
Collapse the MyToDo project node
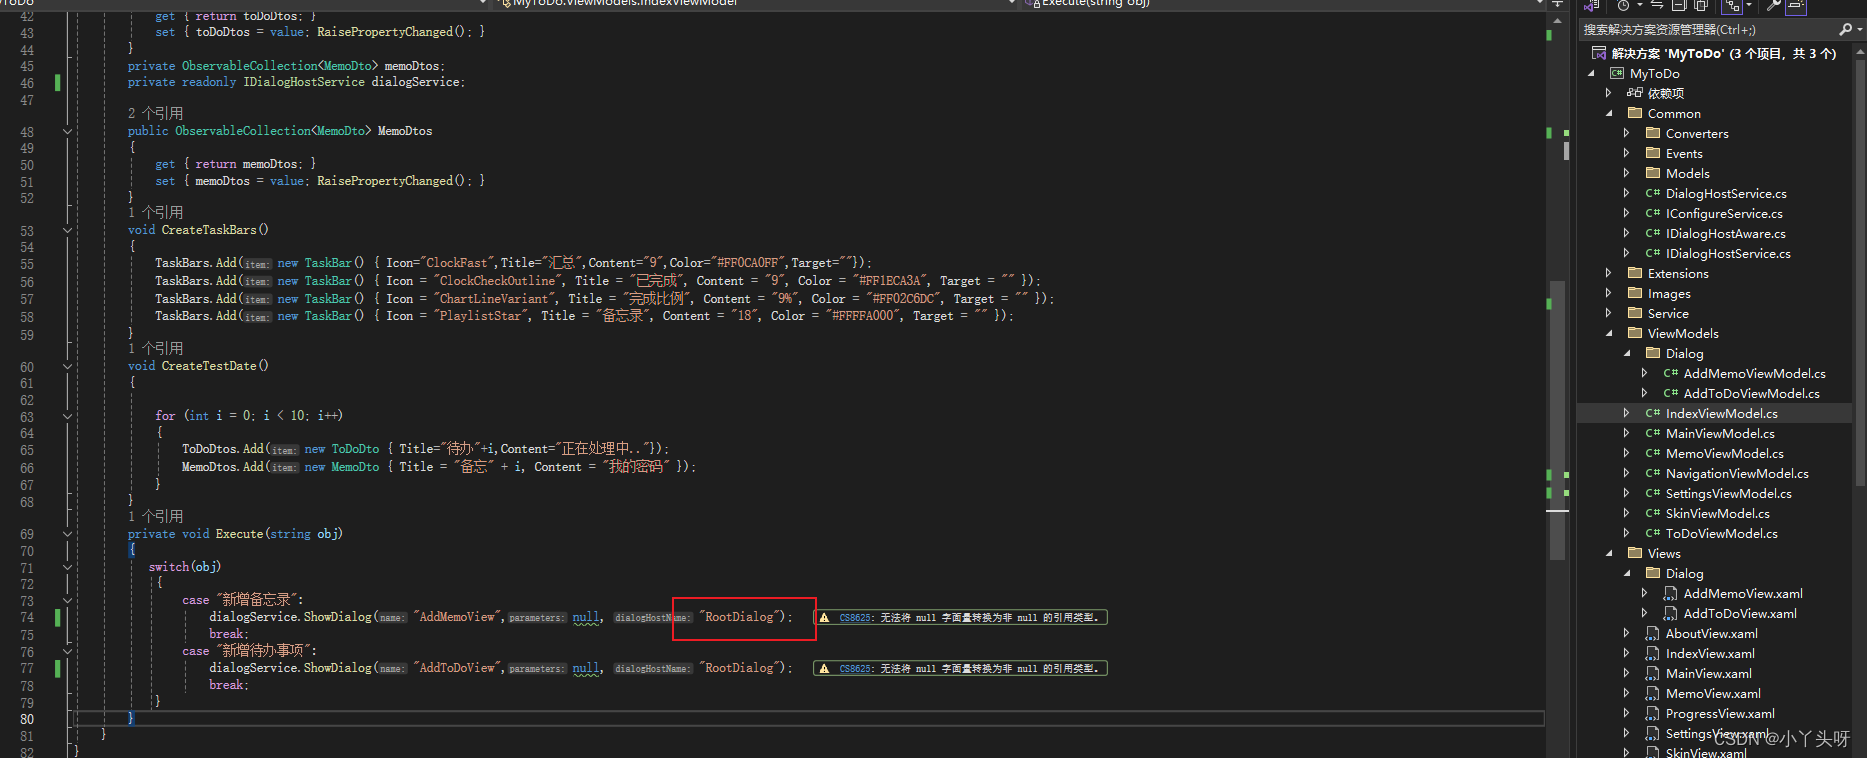[1591, 73]
